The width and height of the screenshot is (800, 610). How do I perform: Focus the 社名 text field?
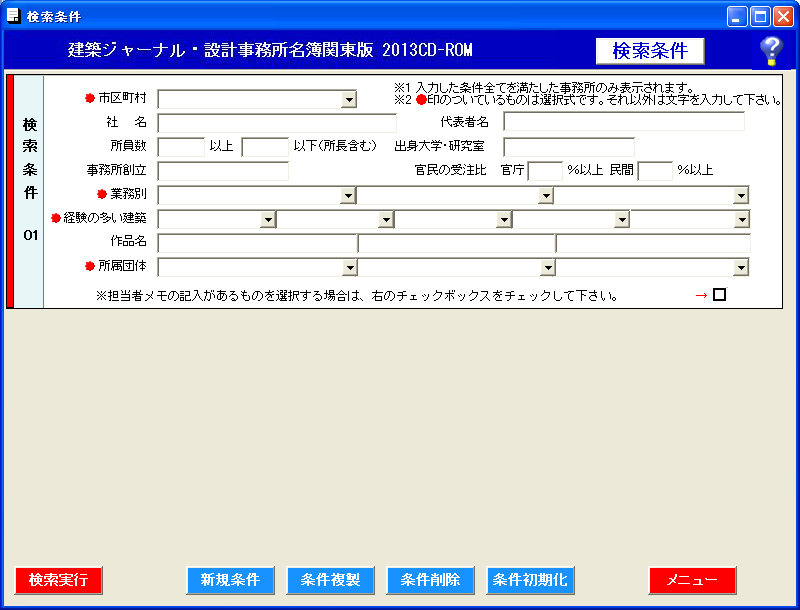point(277,123)
